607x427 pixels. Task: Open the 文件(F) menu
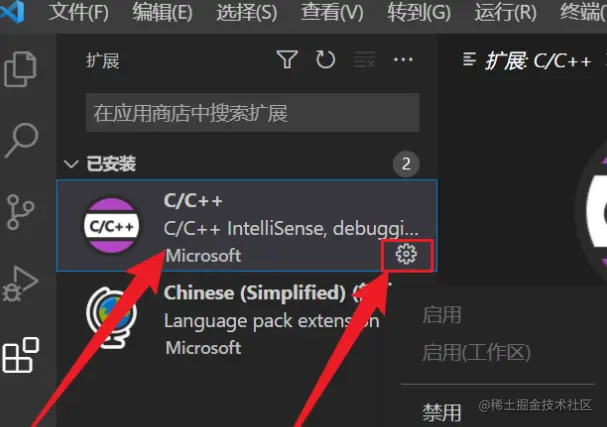coord(79,12)
